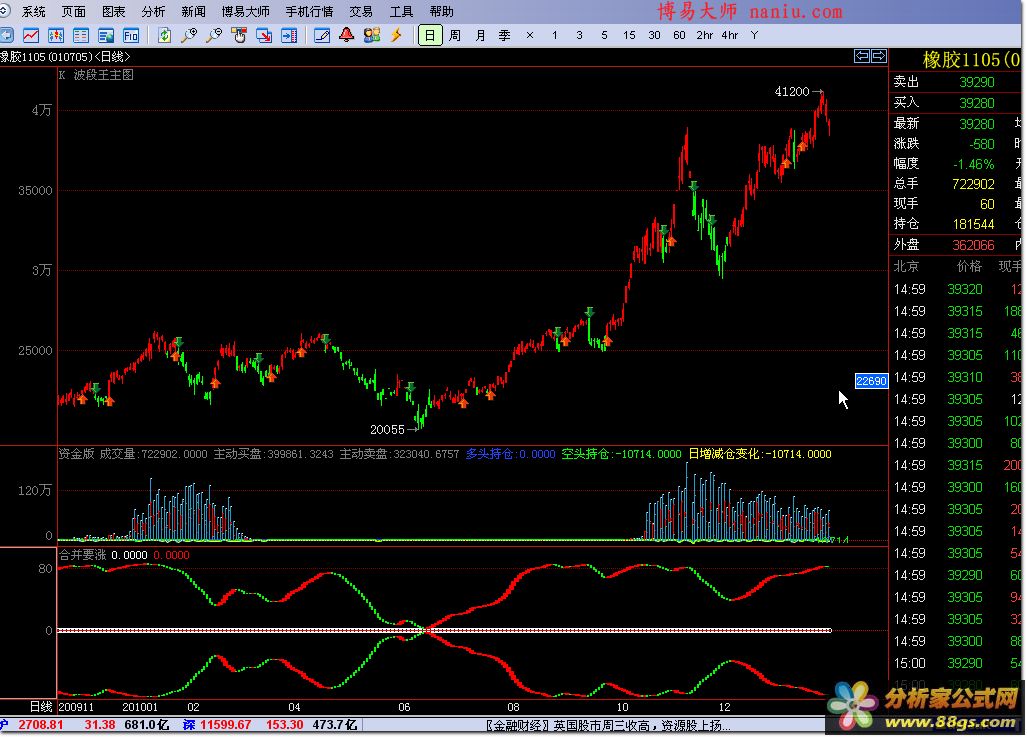Viewport: 1027px width, 737px height.
Task: Click 总手 value 722902
Action: pyautogui.click(x=973, y=184)
